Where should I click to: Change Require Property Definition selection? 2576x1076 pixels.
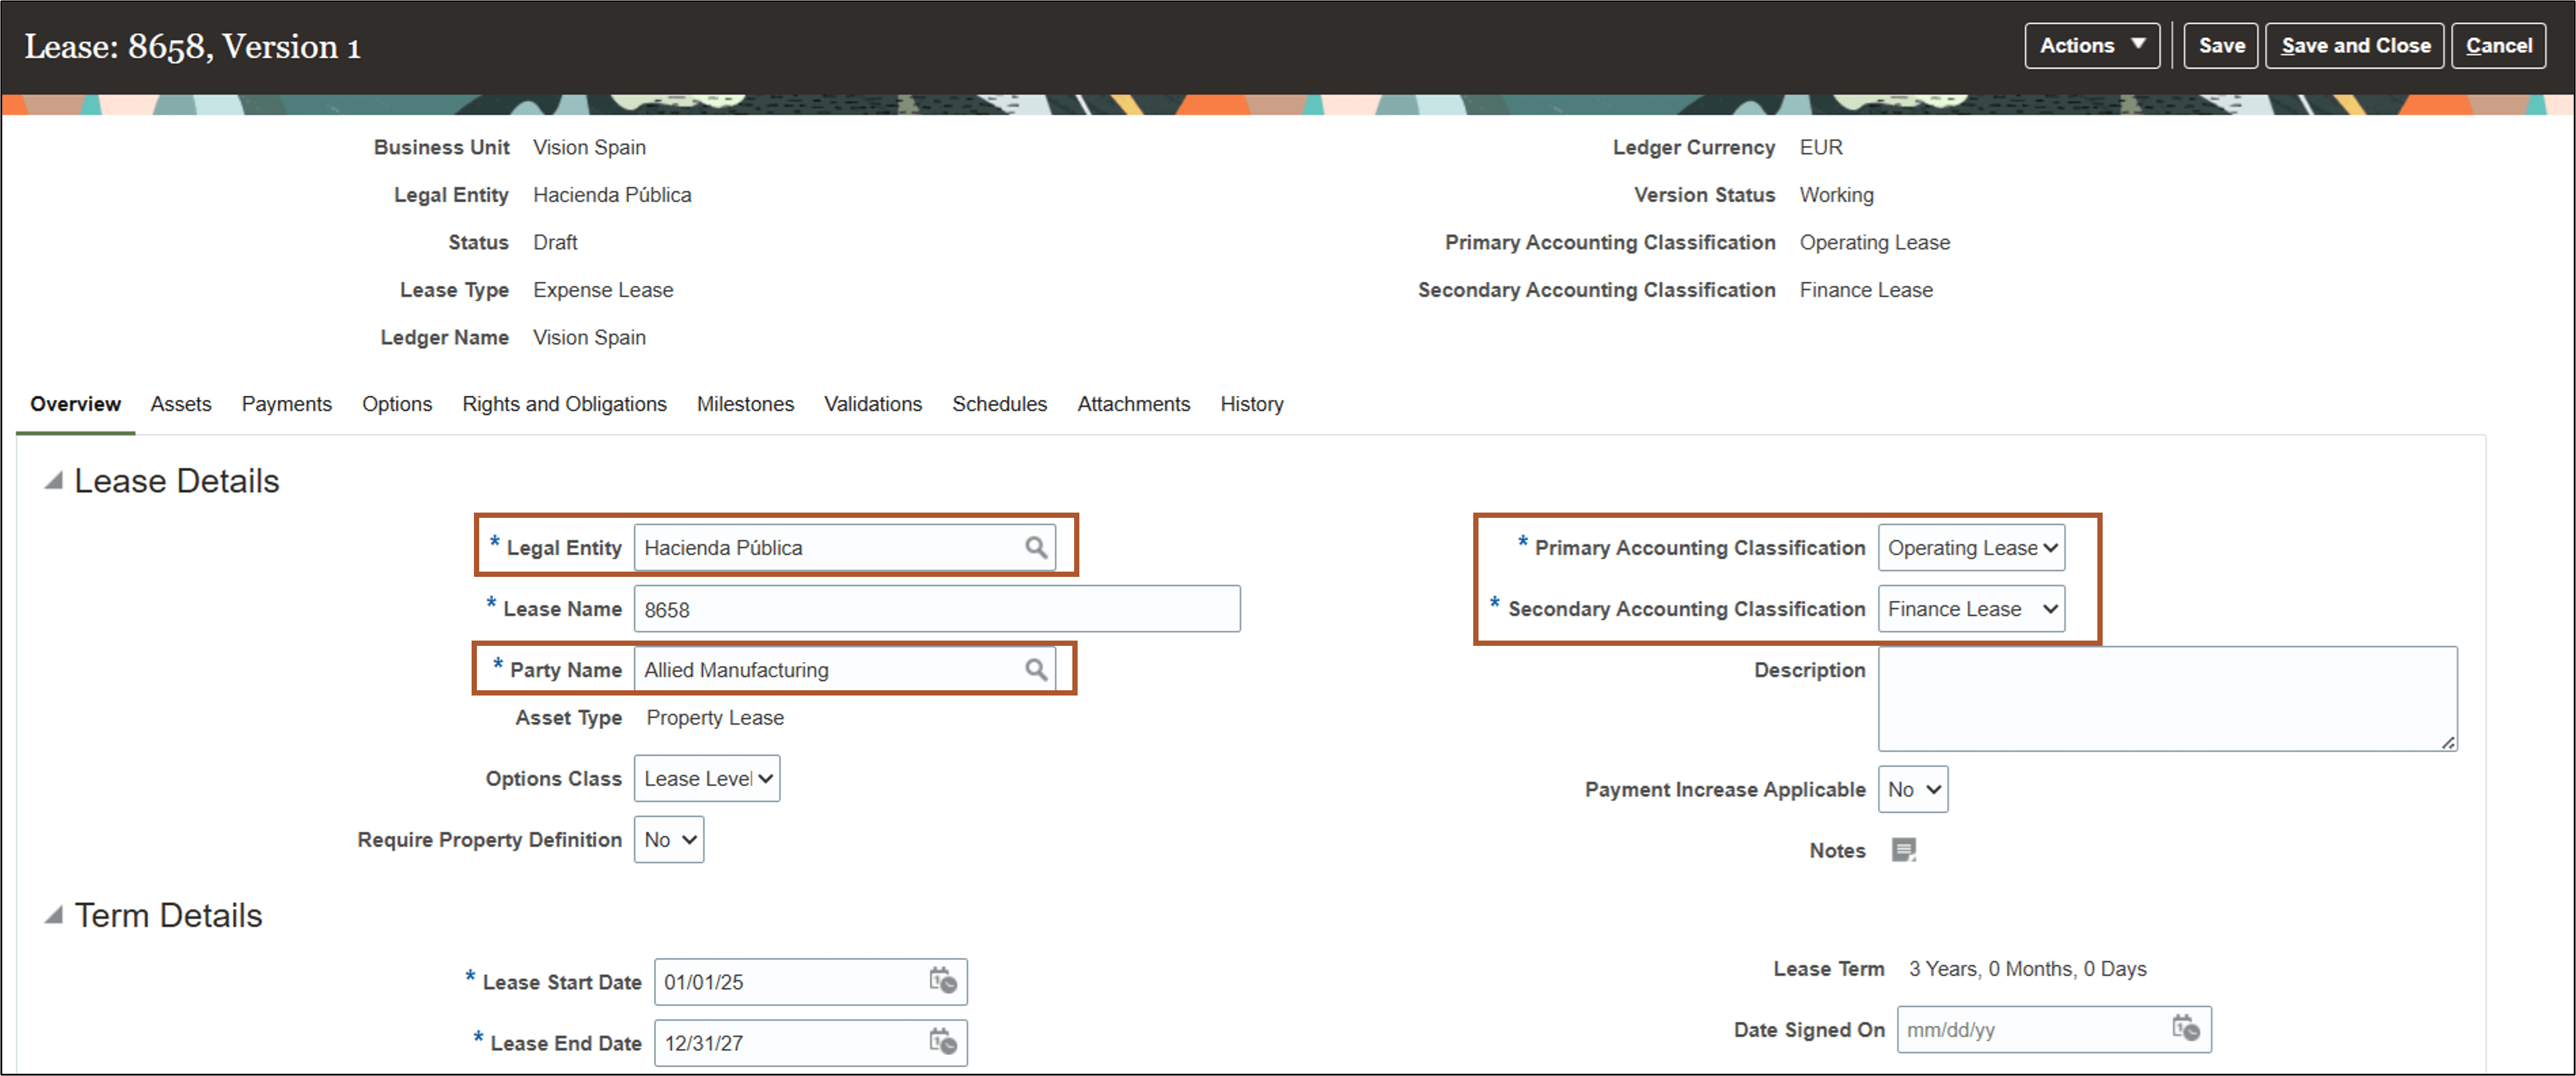(668, 839)
